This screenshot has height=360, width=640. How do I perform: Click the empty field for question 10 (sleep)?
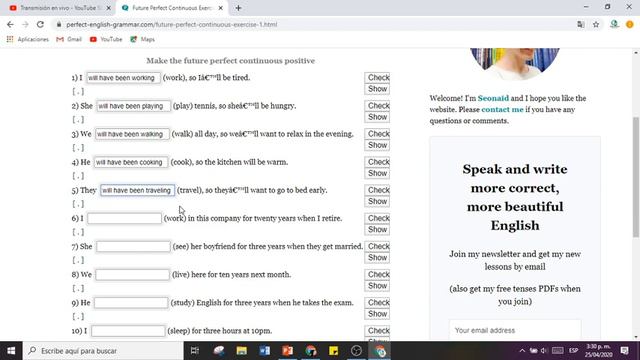[128, 331]
